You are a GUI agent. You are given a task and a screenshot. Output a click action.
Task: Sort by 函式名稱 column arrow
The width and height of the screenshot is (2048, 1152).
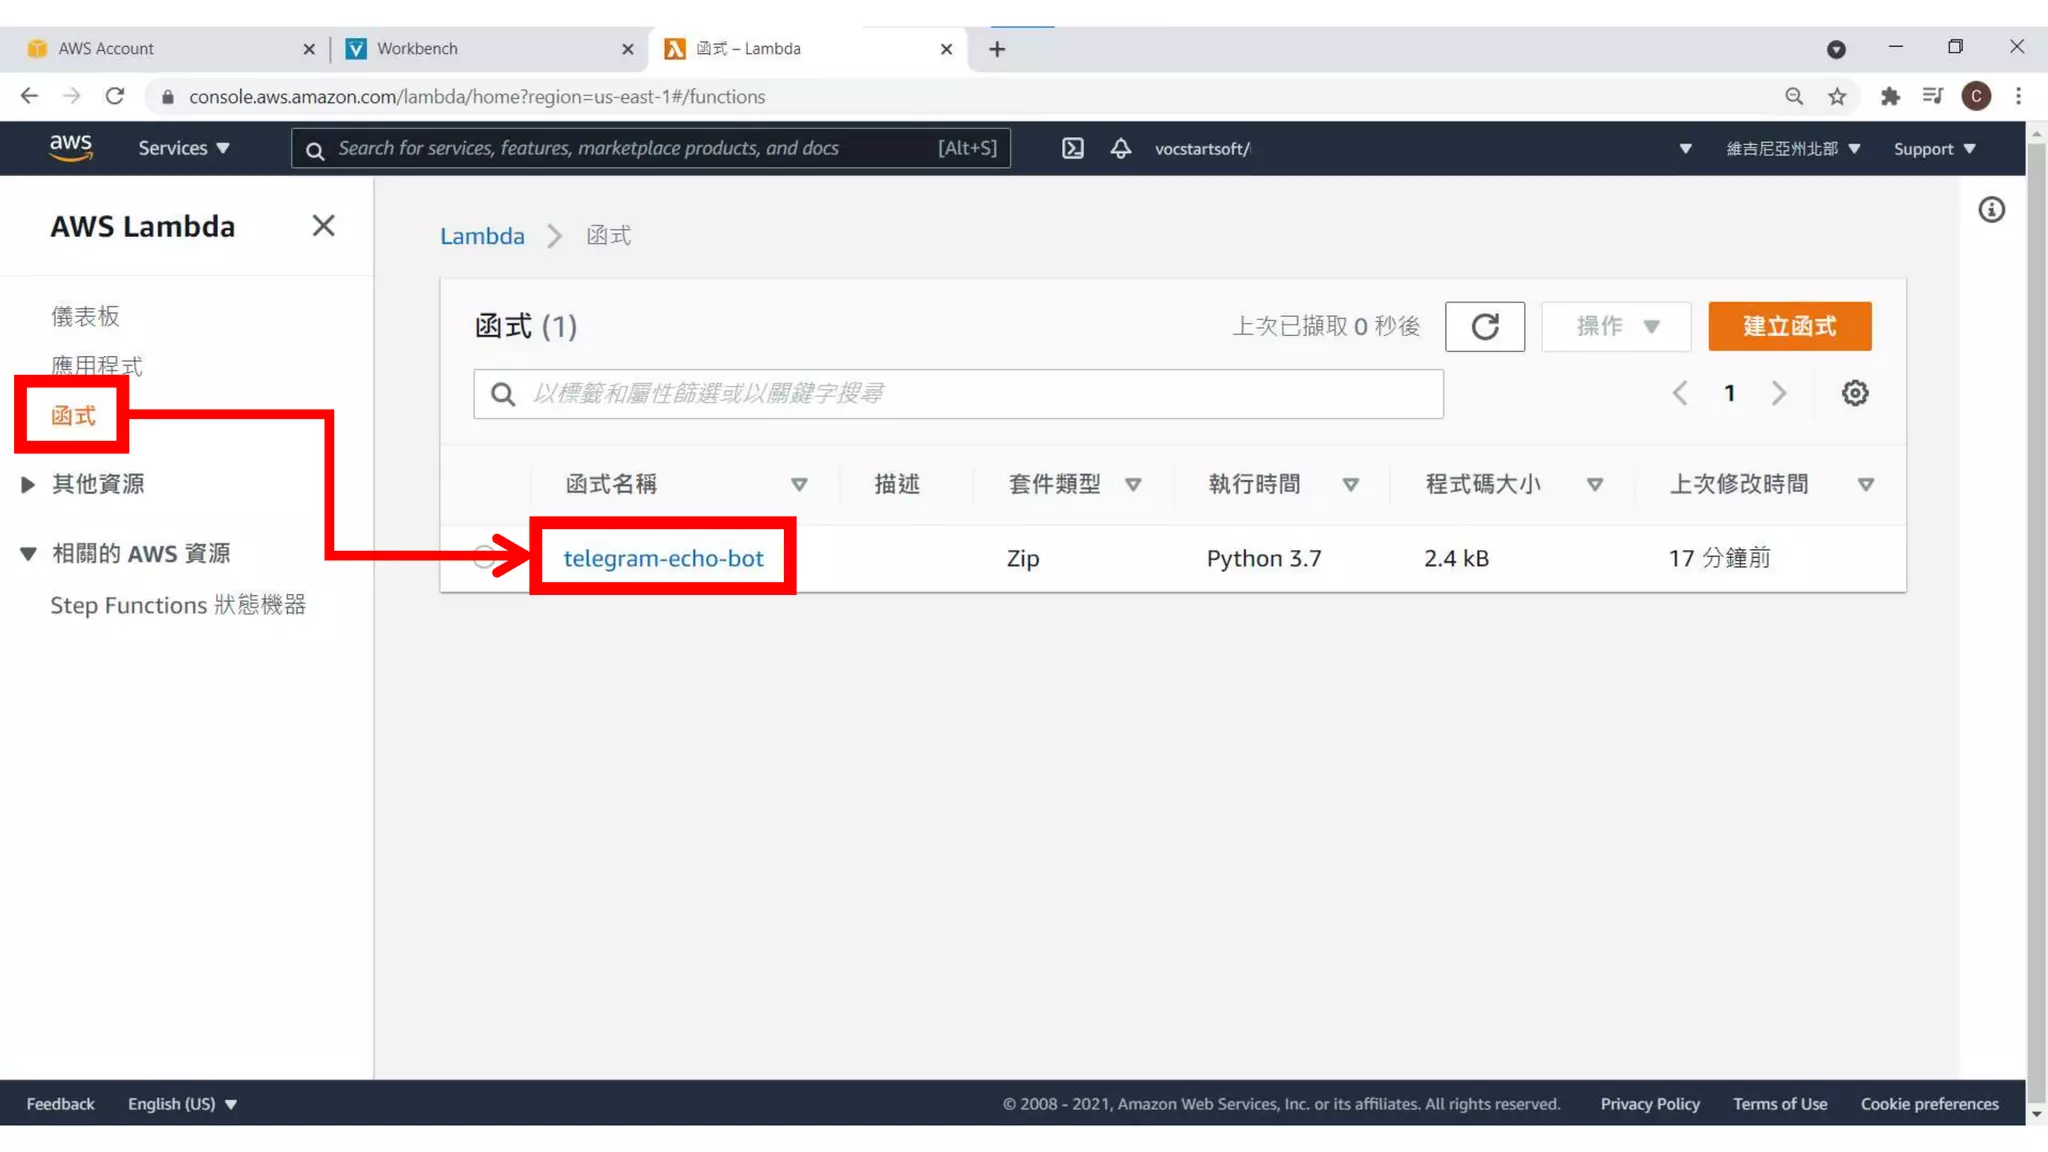798,485
